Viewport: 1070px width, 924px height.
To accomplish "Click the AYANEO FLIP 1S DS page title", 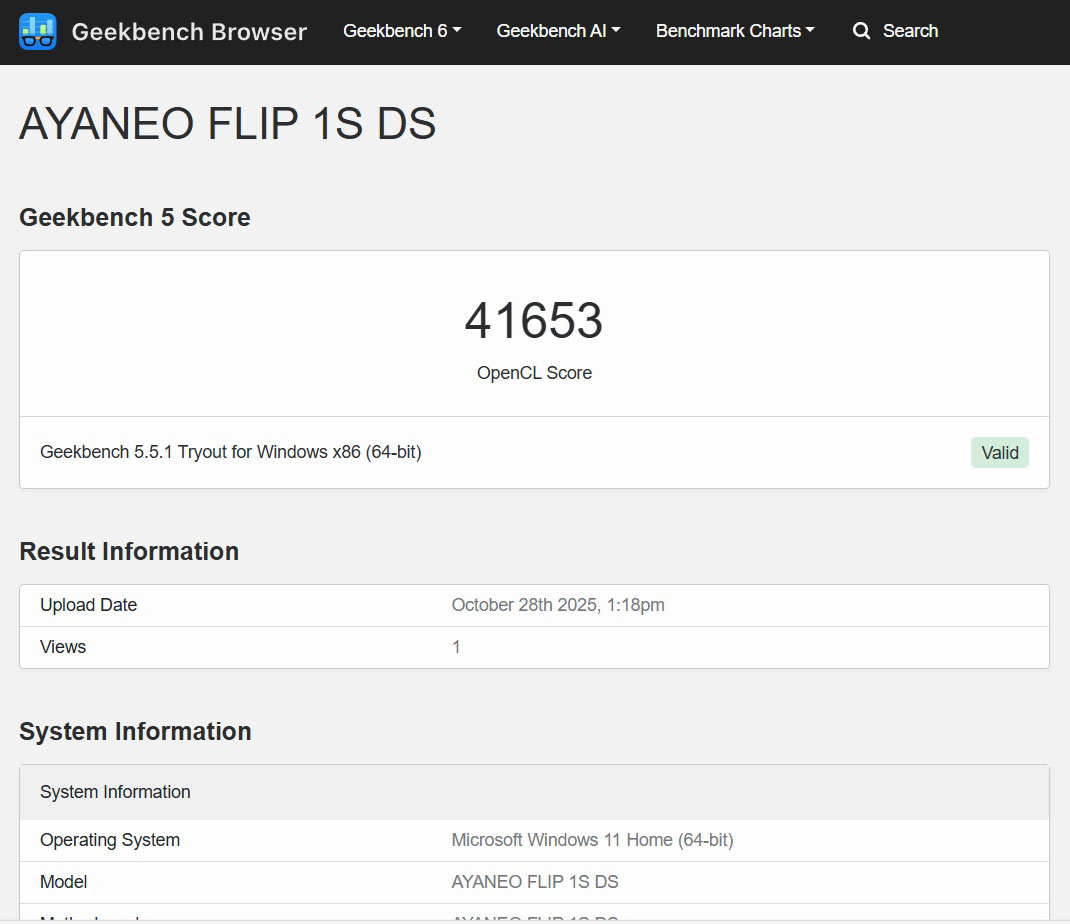I will point(228,124).
